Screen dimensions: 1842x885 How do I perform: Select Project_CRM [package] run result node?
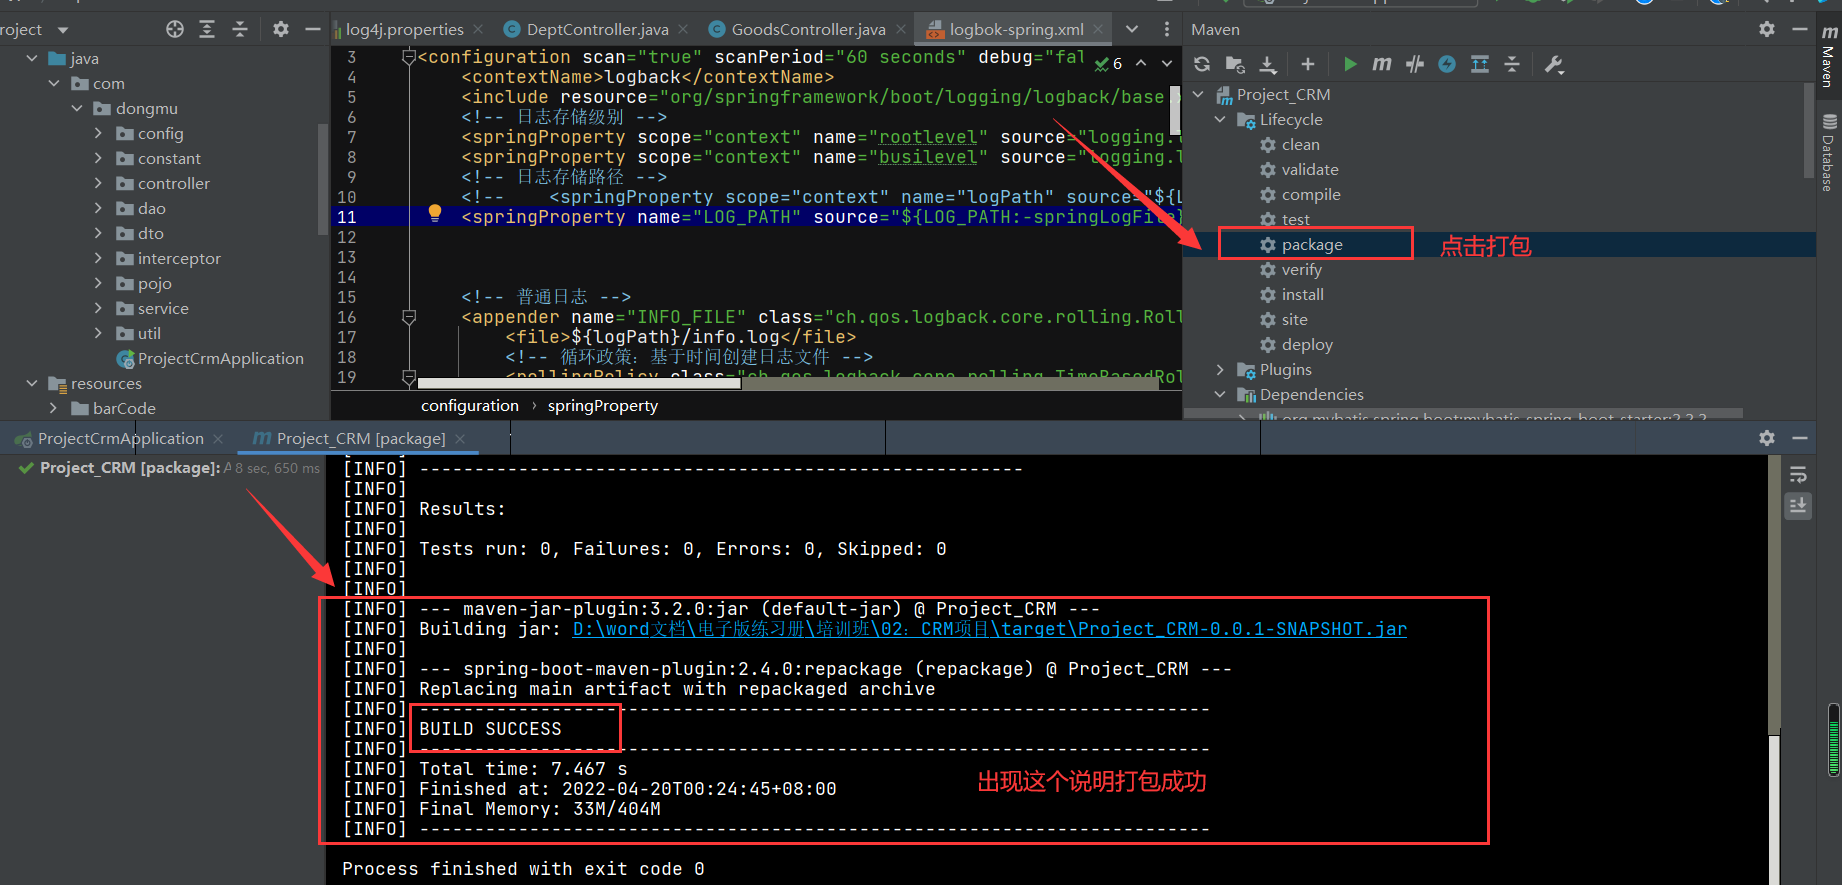(x=130, y=468)
